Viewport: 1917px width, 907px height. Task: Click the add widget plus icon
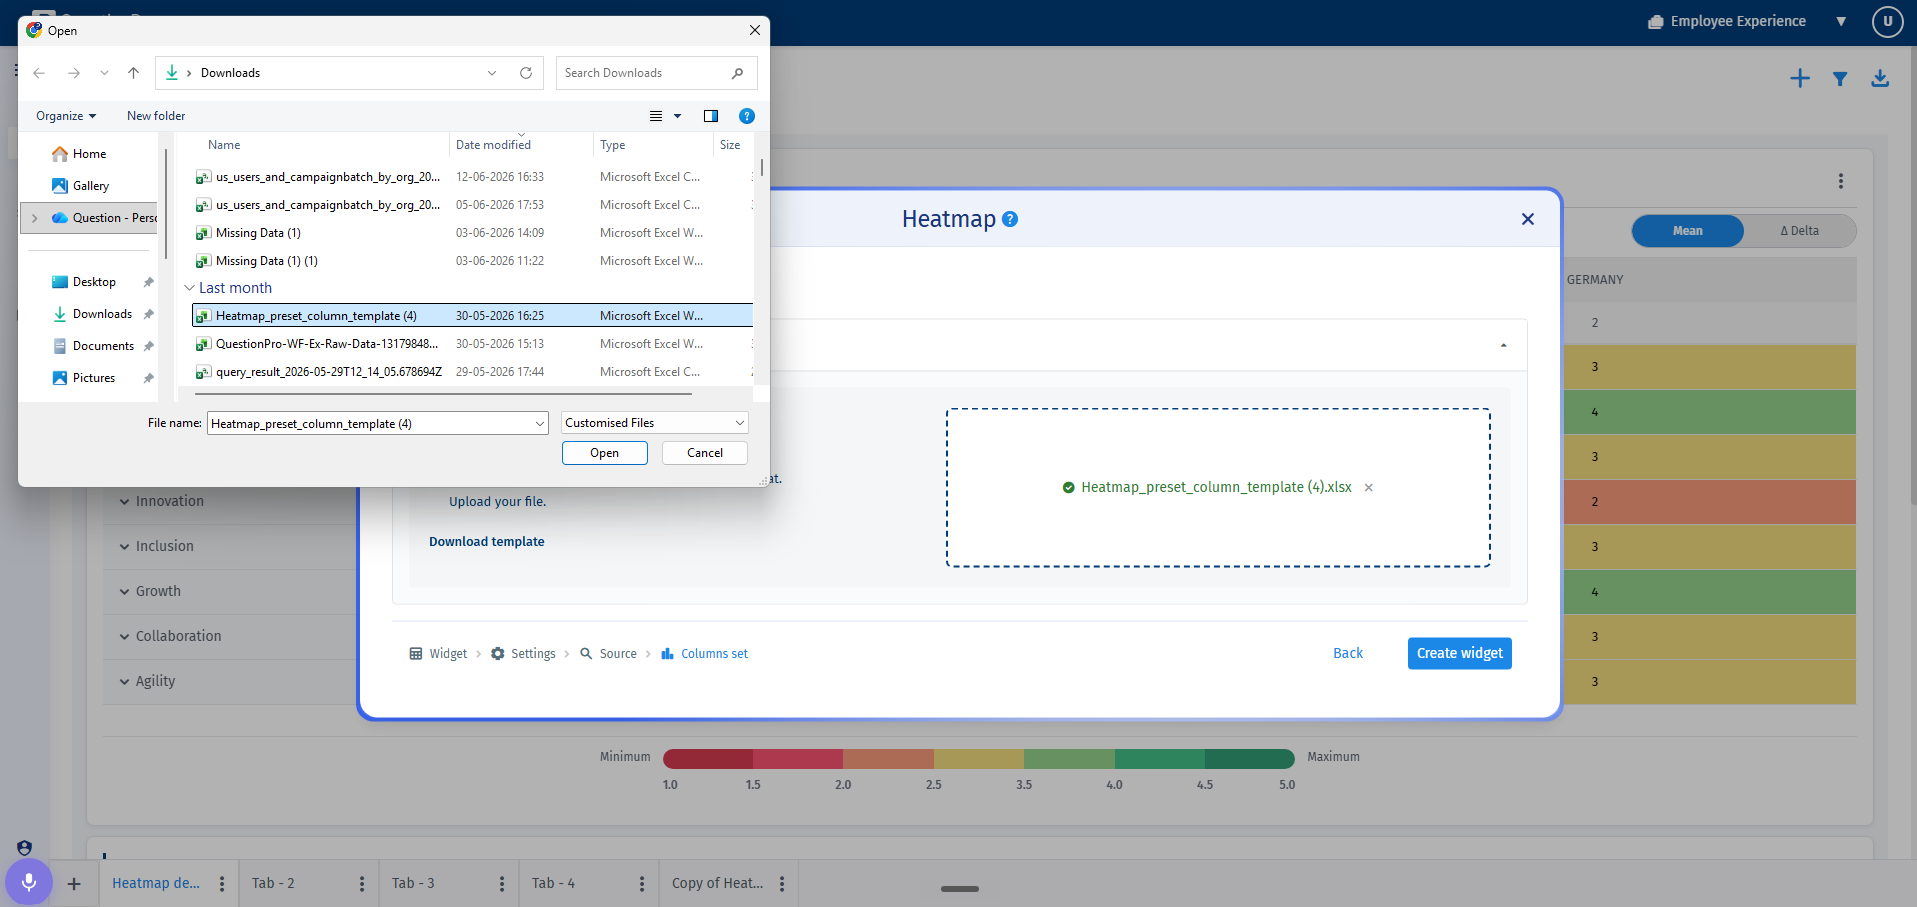[1800, 78]
